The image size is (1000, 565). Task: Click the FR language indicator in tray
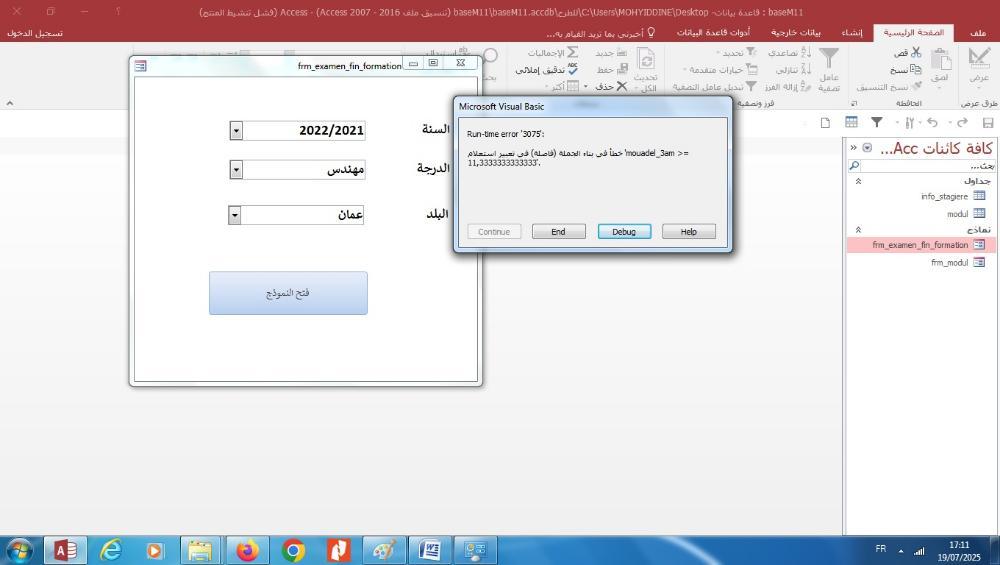[x=881, y=549]
